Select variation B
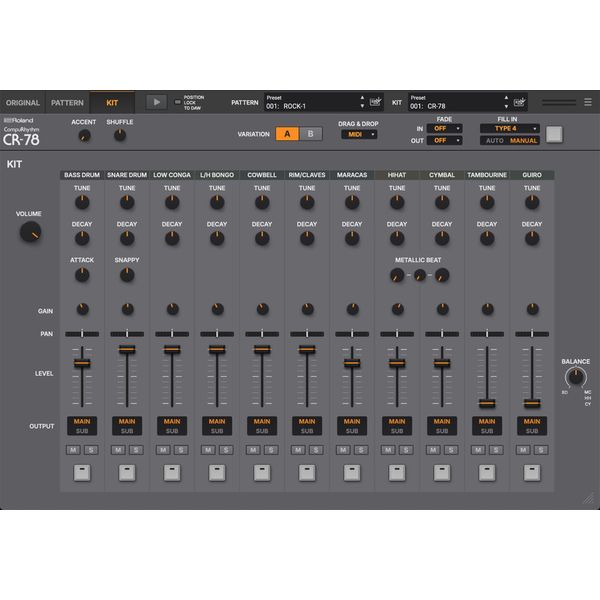This screenshot has width=600, height=600. pos(310,134)
